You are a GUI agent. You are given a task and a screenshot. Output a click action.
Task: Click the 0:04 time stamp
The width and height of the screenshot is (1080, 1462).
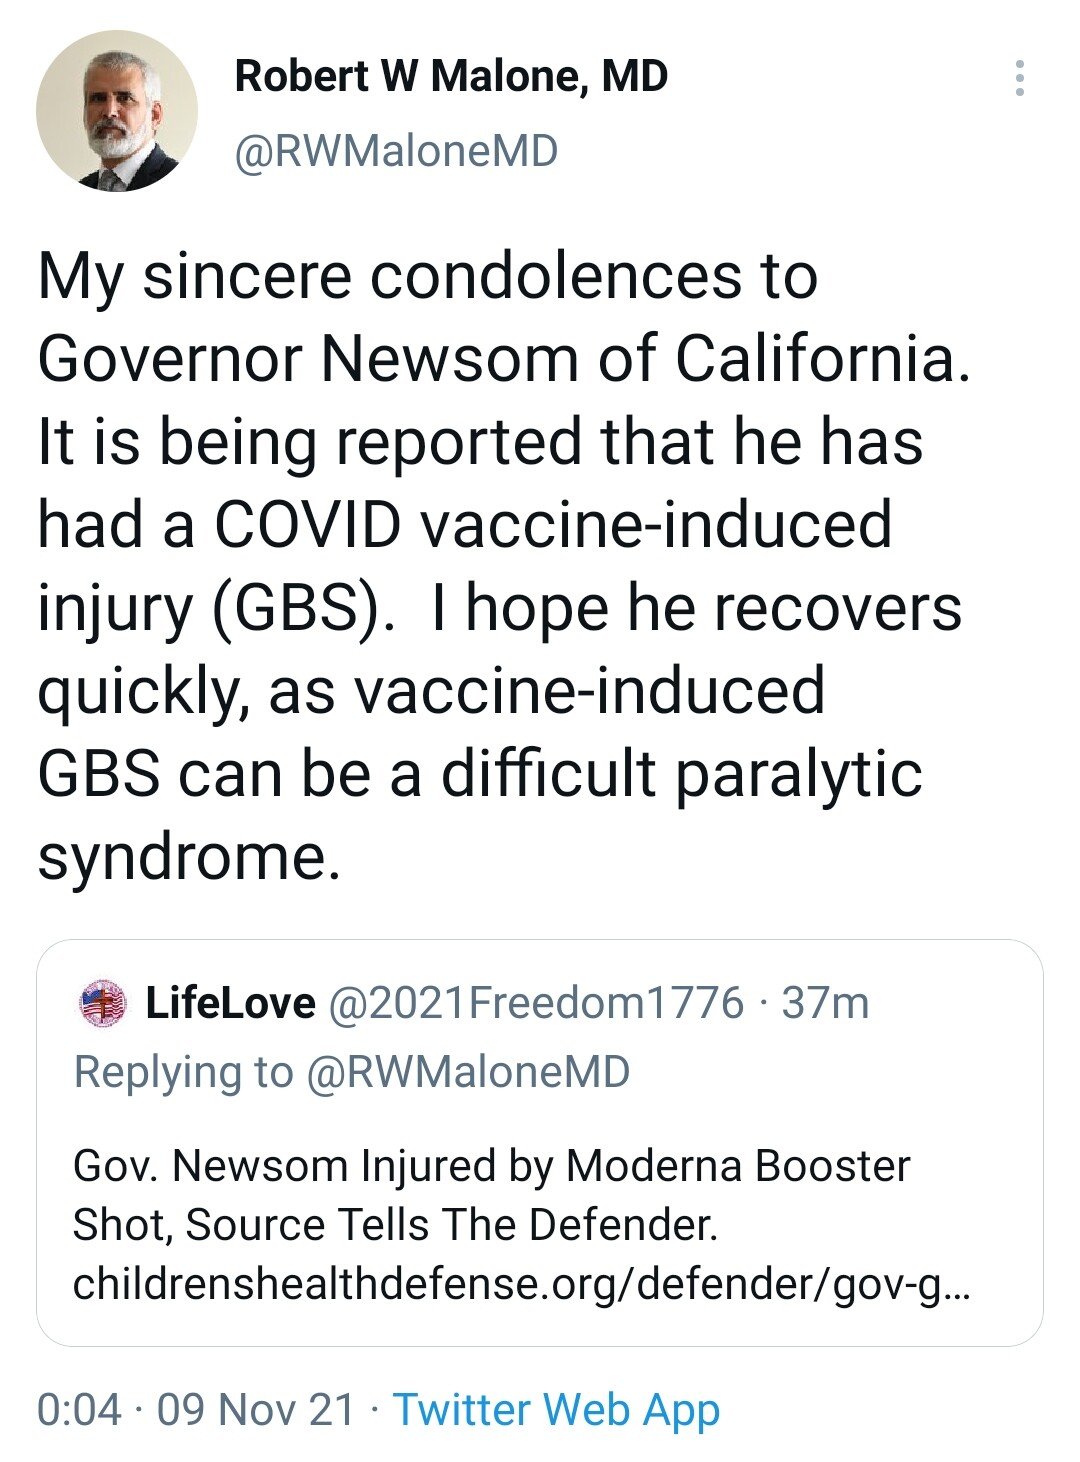click(79, 1410)
